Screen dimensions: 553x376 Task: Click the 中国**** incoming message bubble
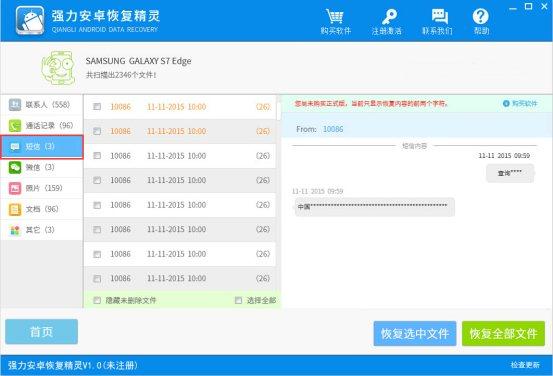[x=374, y=207]
